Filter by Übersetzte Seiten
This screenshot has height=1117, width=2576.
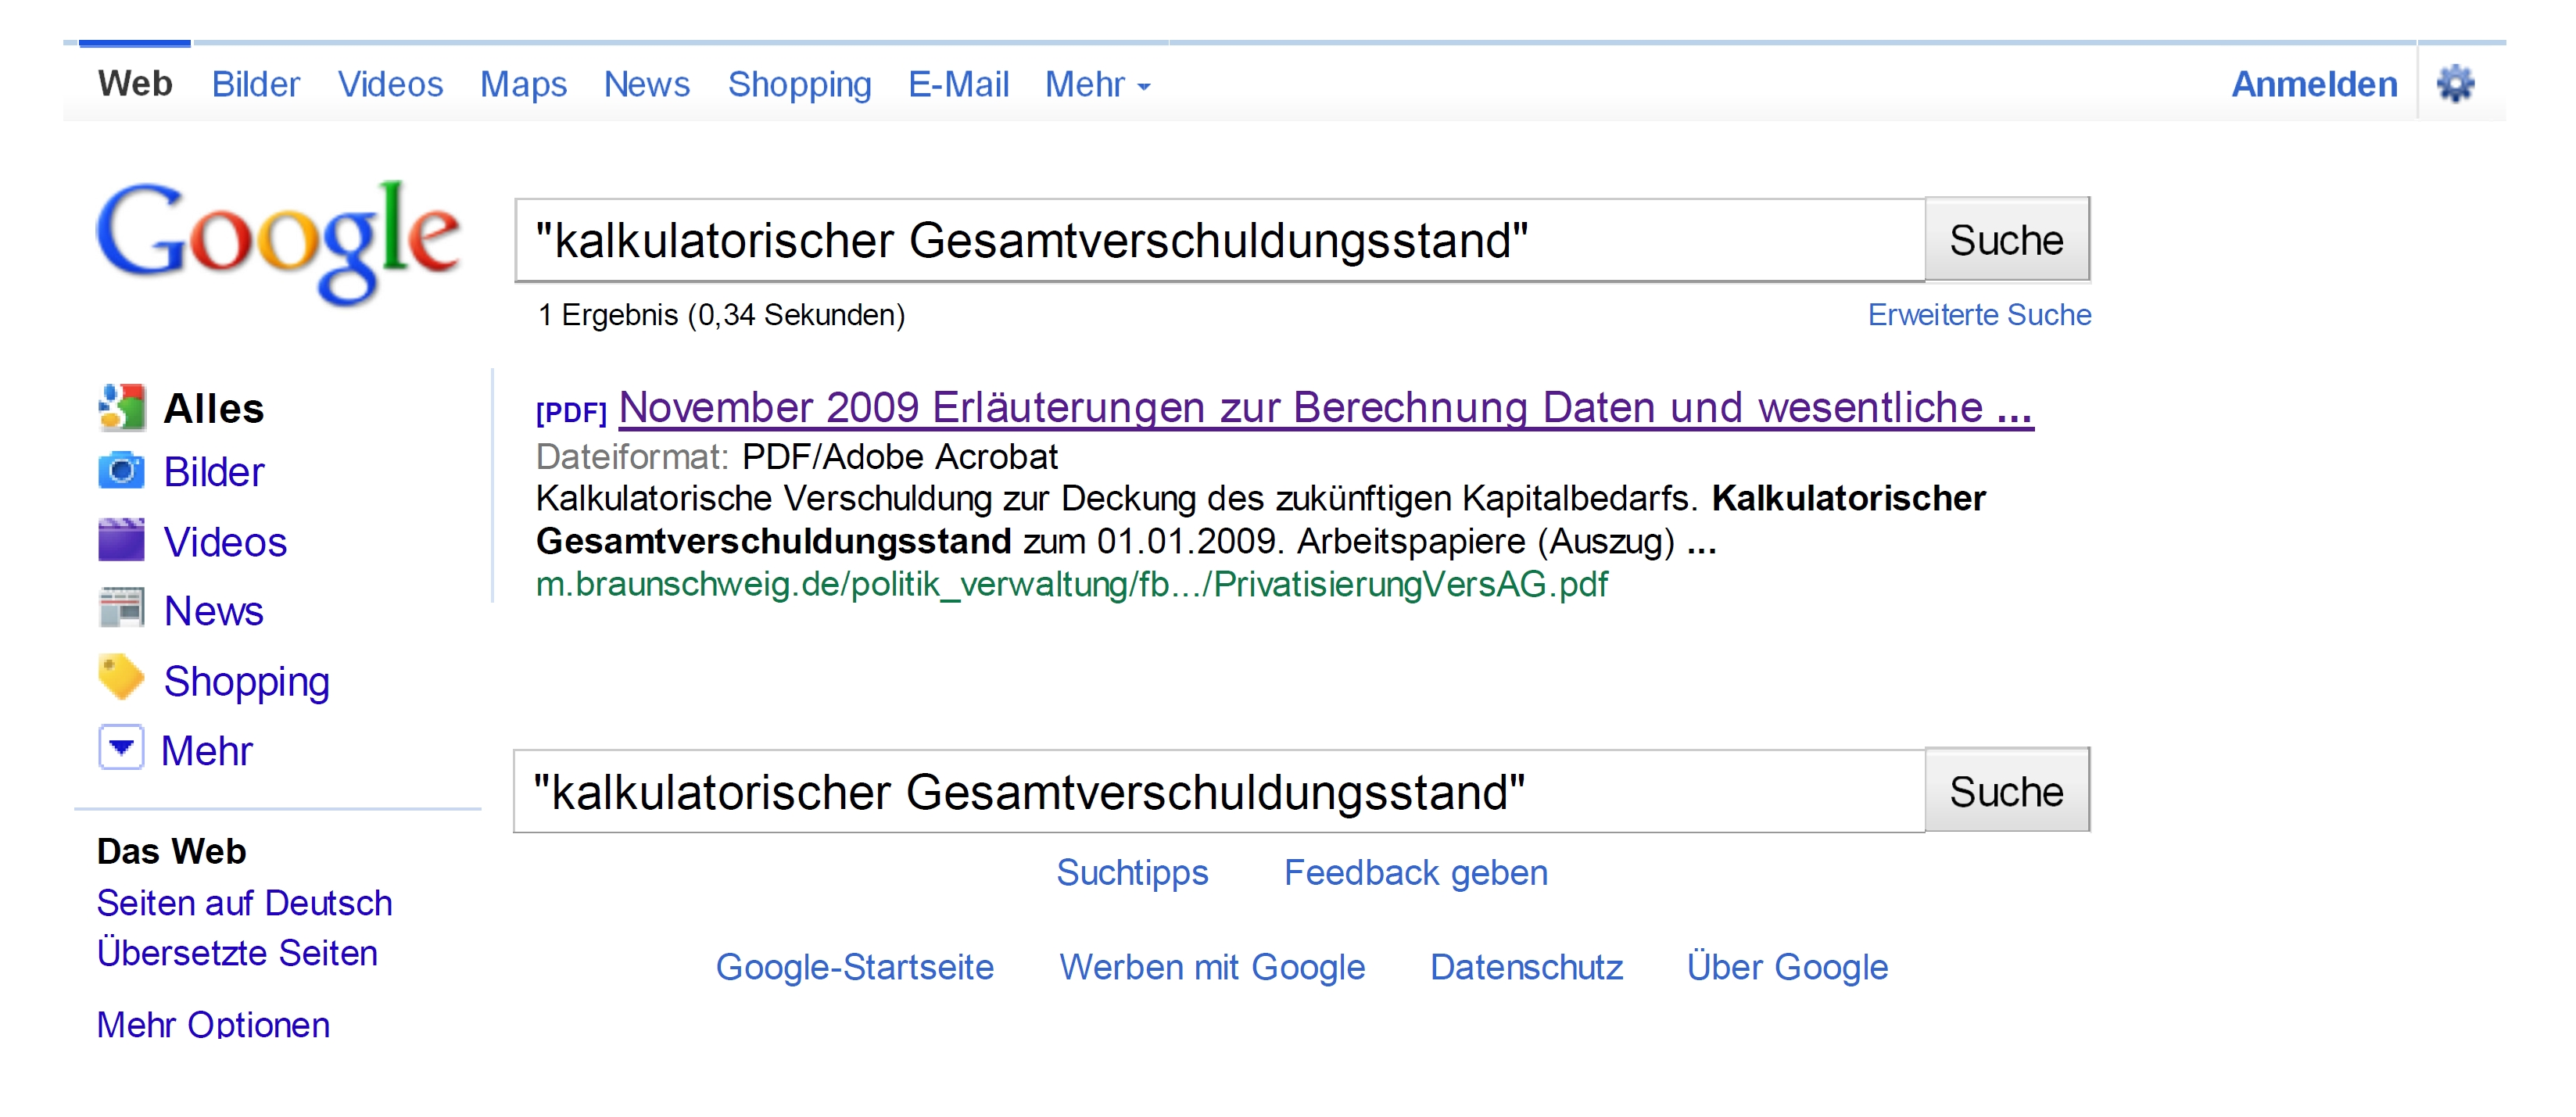pyautogui.click(x=237, y=953)
